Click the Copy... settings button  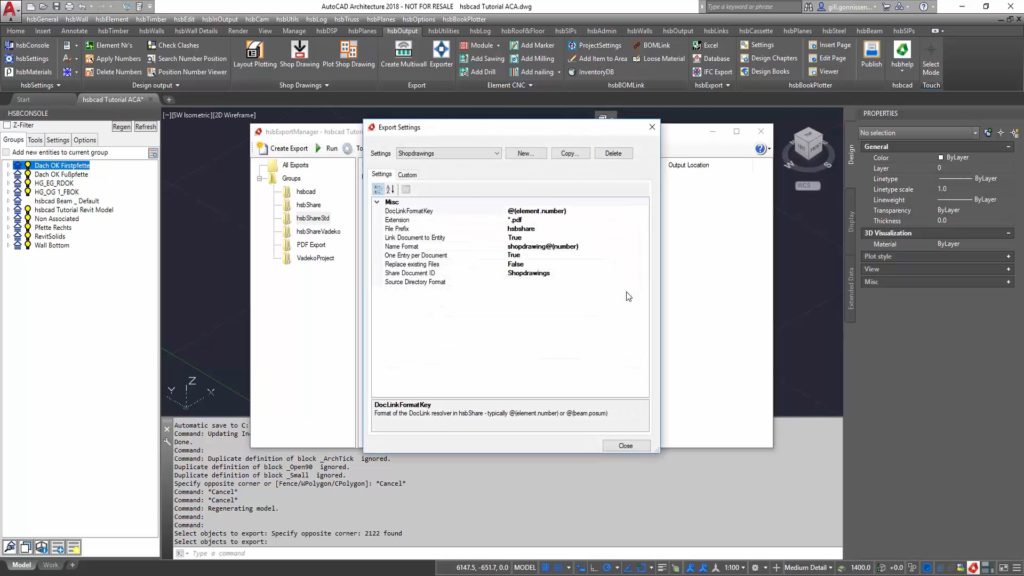(569, 153)
